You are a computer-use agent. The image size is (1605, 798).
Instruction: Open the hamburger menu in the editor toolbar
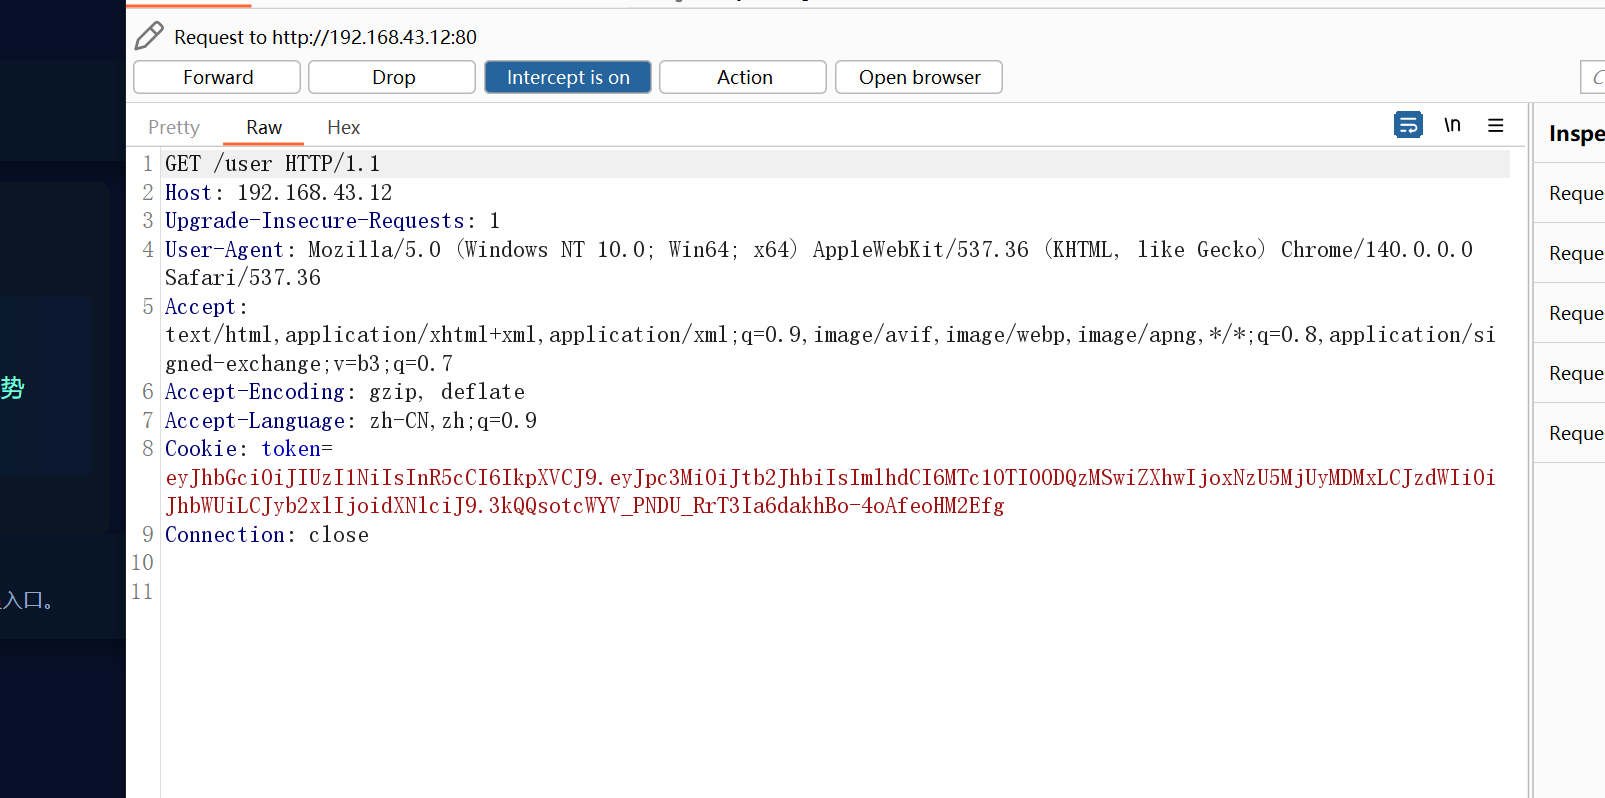coord(1496,125)
